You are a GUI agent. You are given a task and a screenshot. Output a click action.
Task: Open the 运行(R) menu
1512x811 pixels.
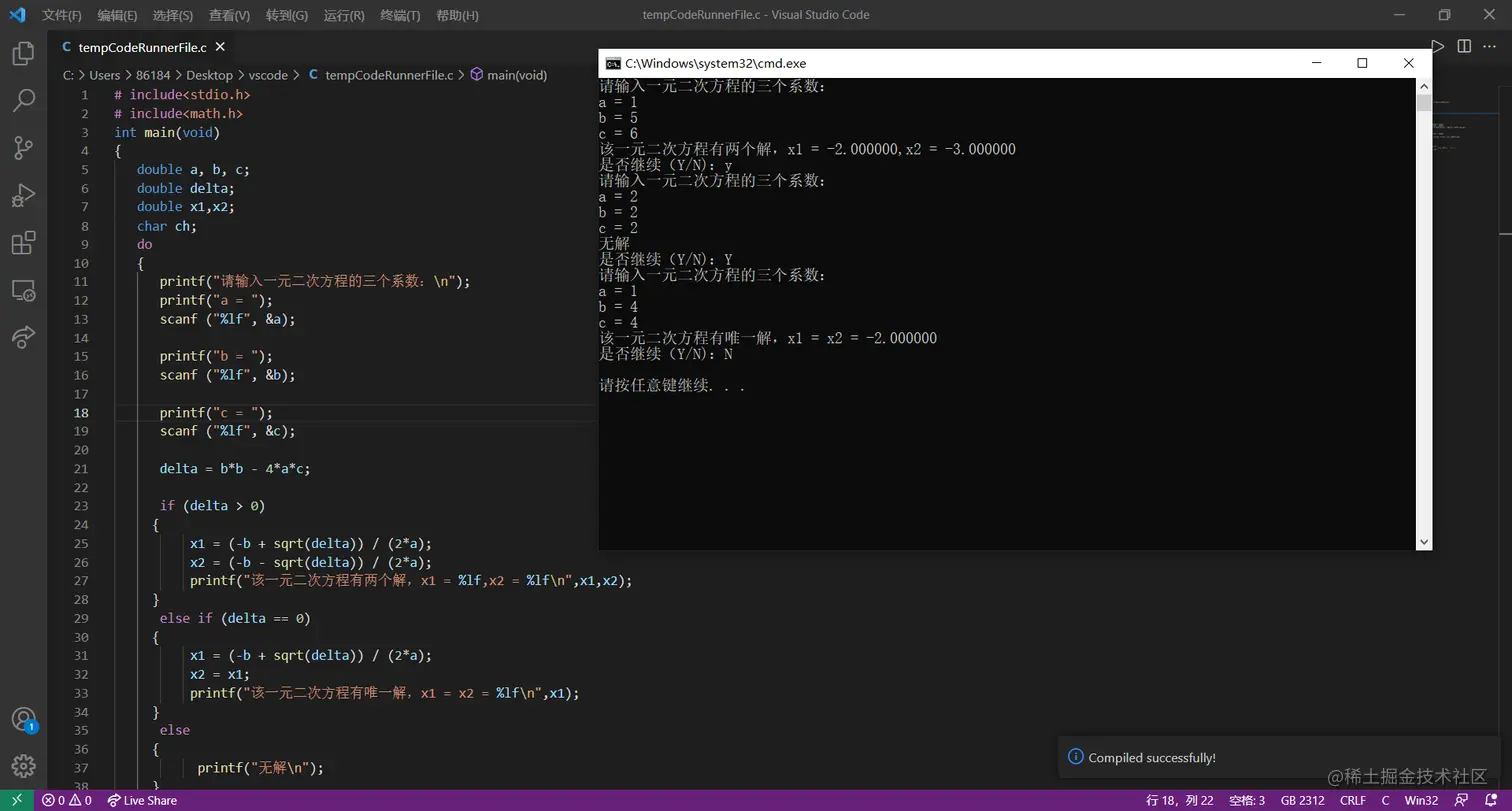344,15
